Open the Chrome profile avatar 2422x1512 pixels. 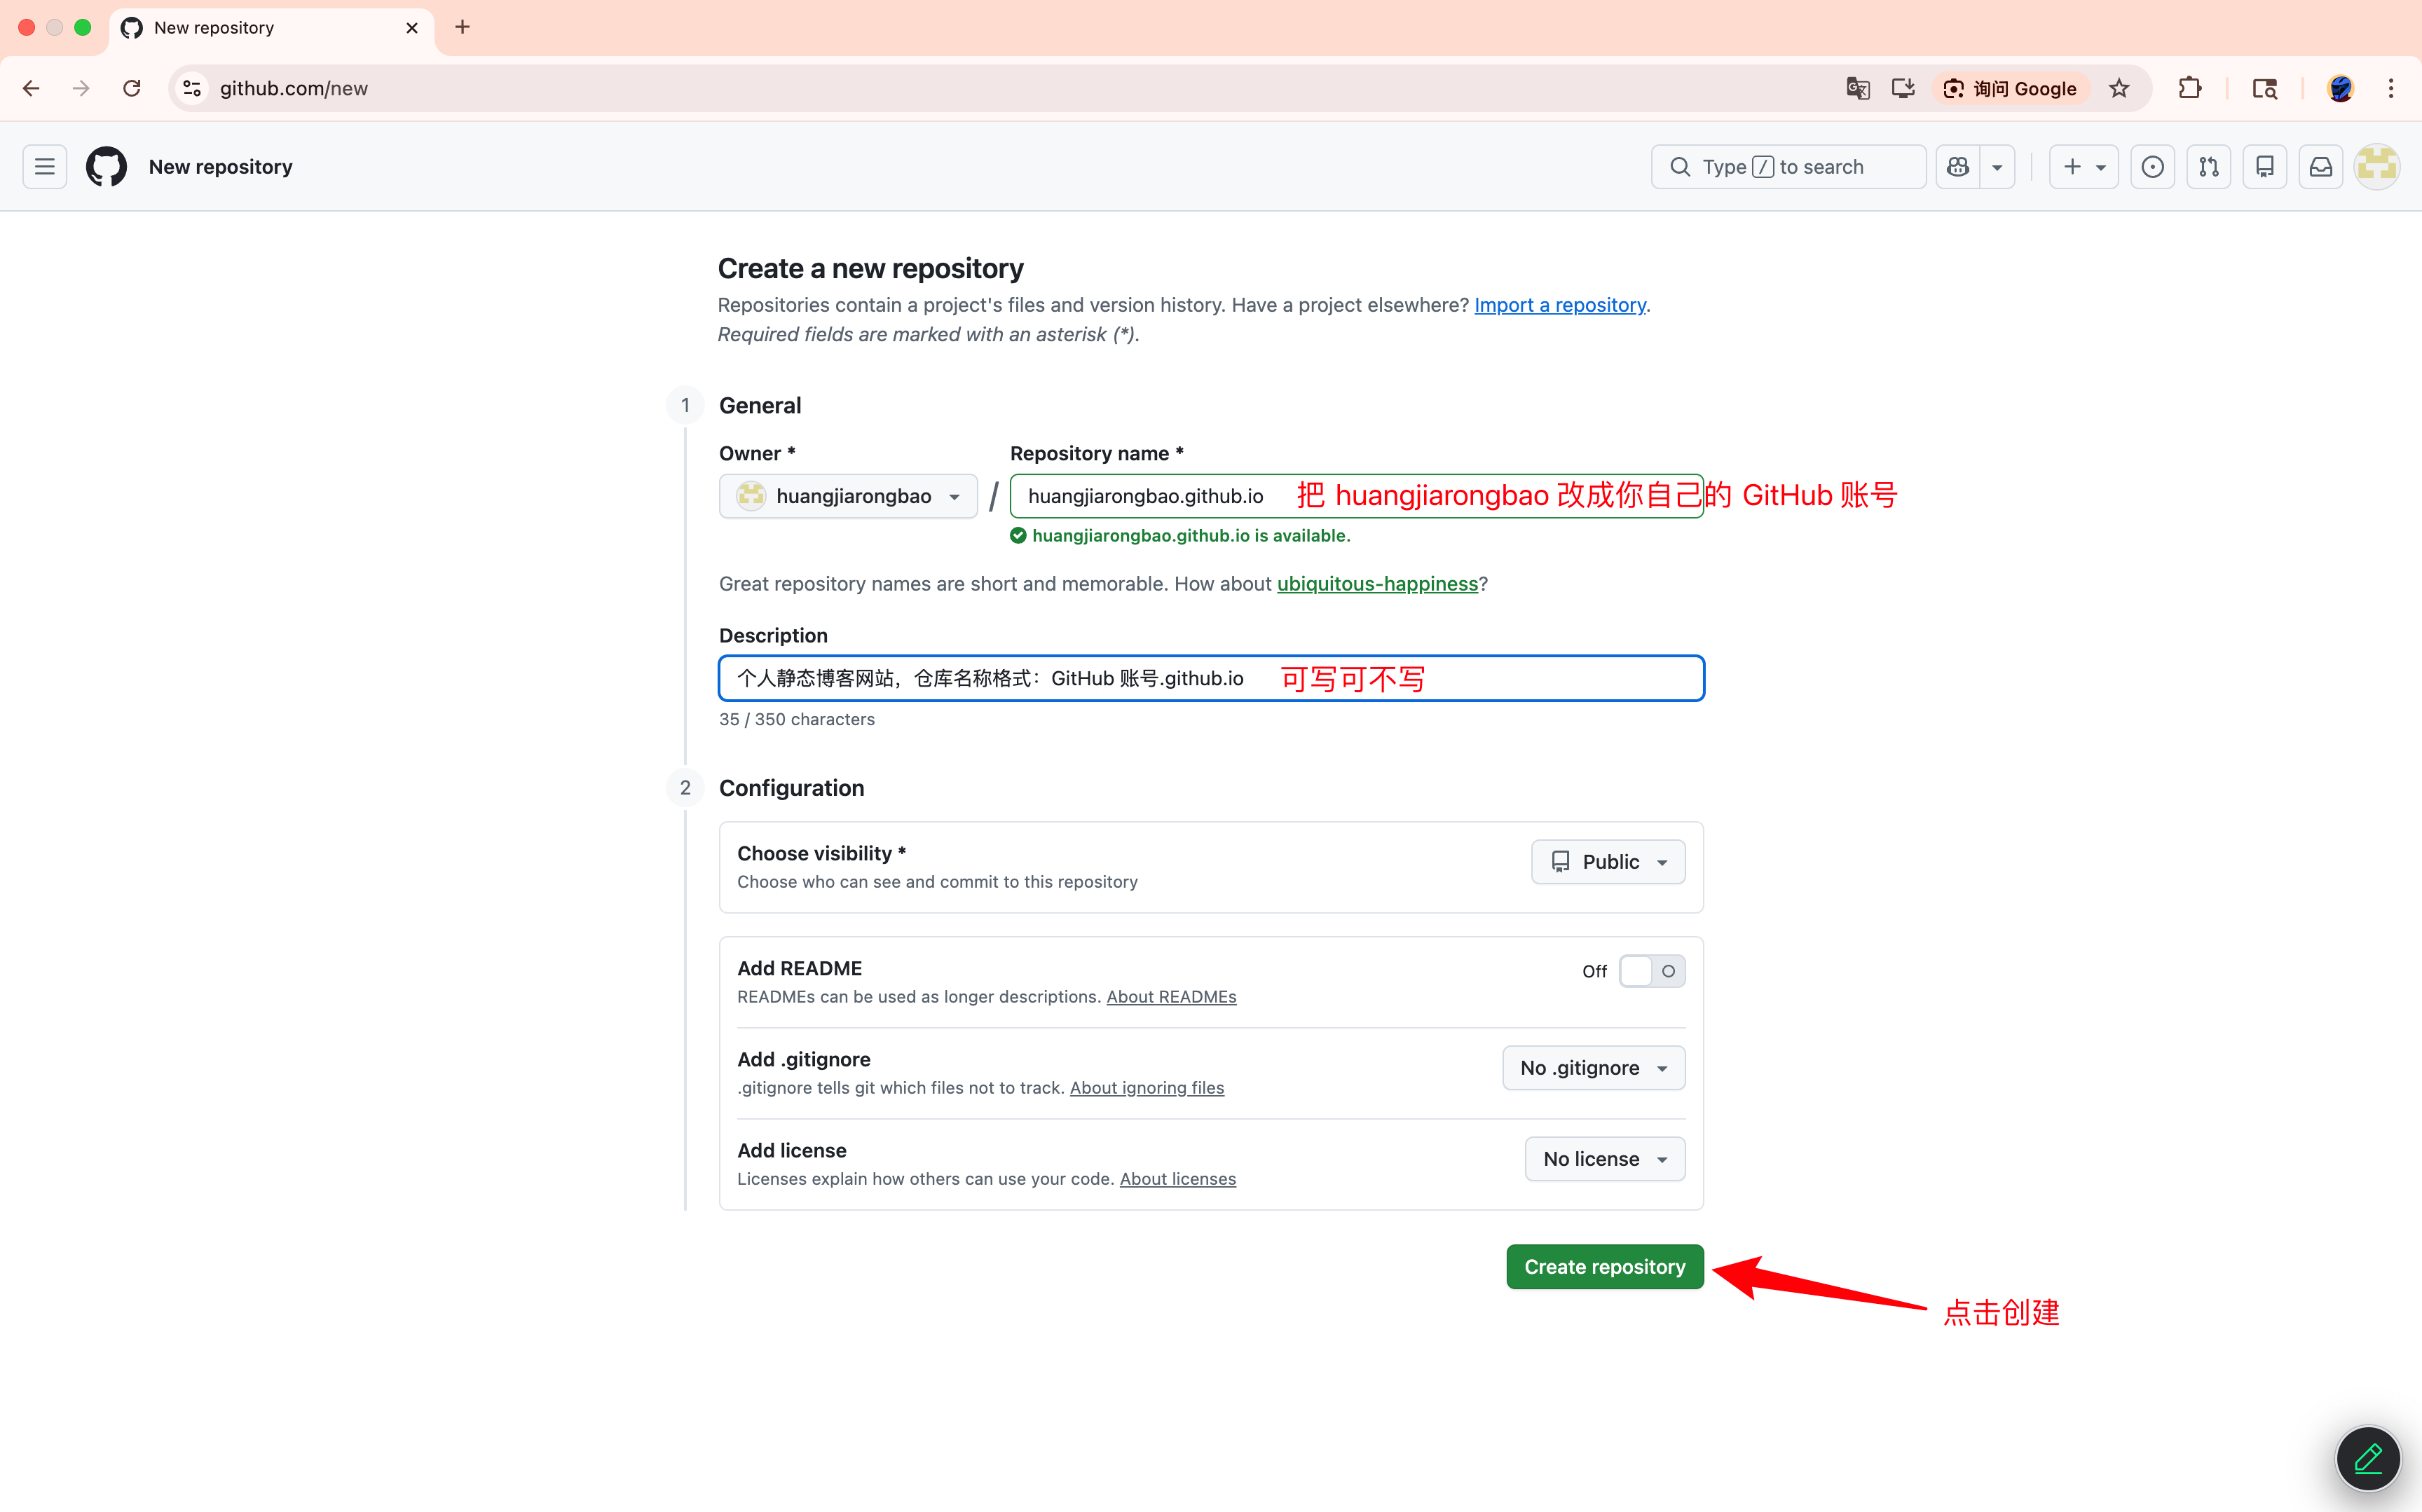[x=2340, y=88]
